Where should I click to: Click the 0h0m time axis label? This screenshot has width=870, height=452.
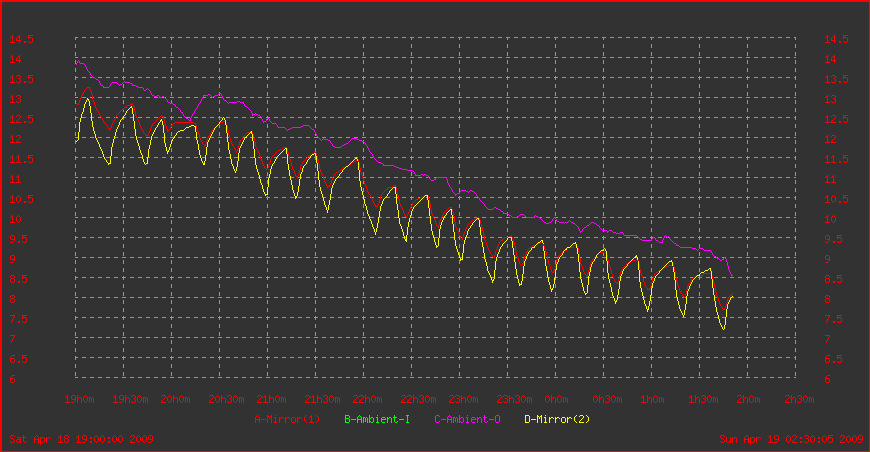click(557, 399)
